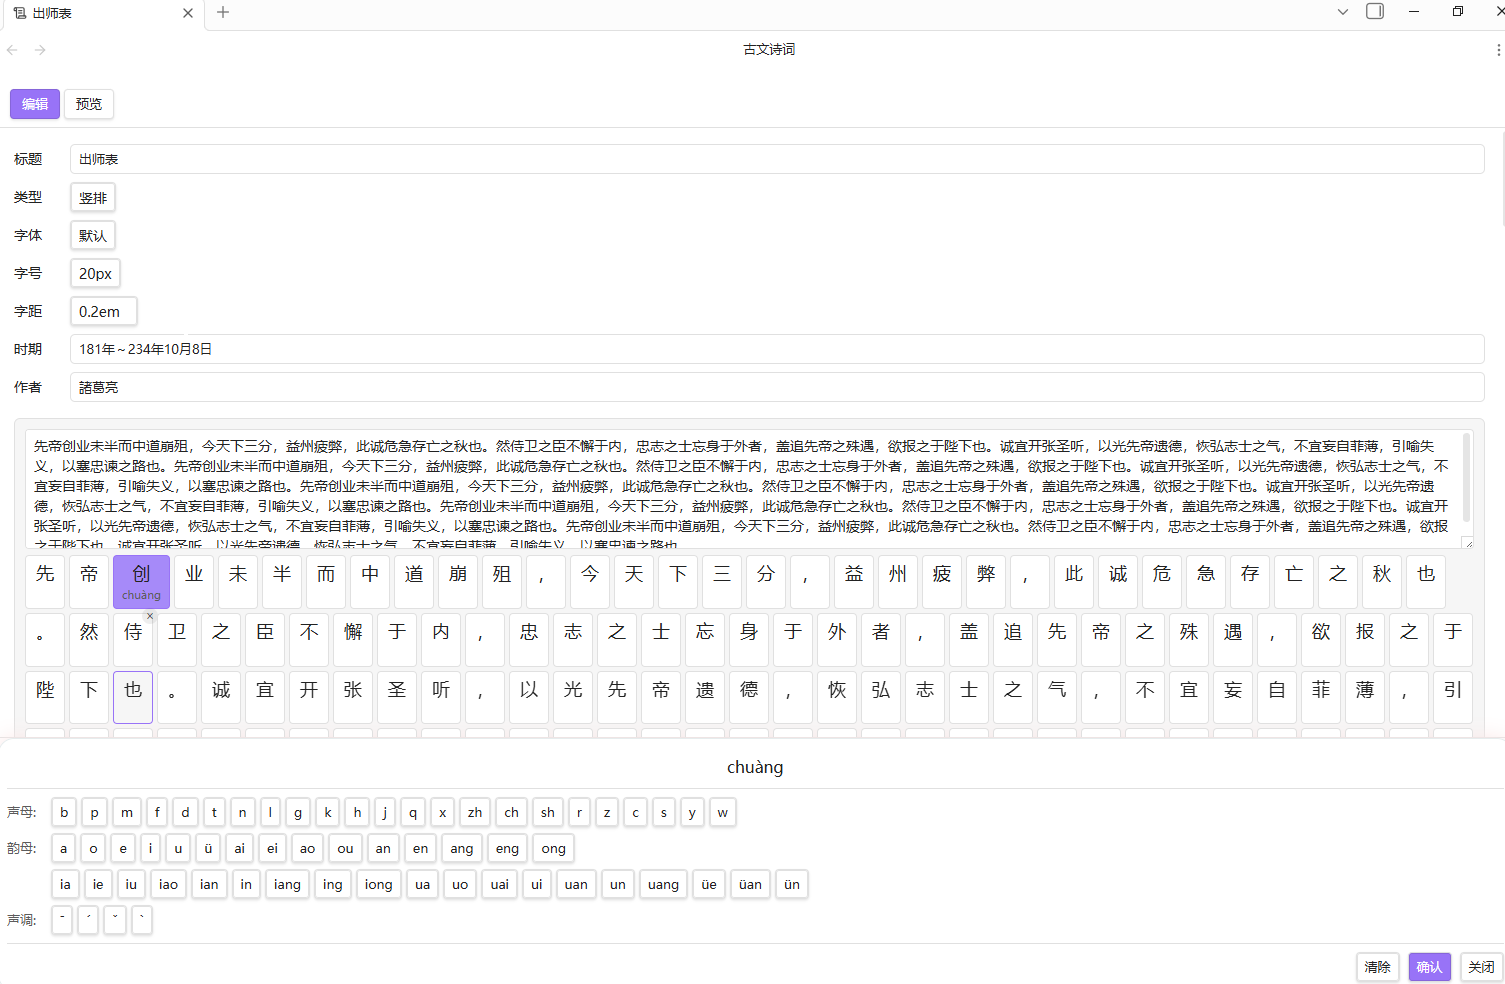Open the 字体 dropdown showing 默认
1505x984 pixels.
(x=93, y=236)
